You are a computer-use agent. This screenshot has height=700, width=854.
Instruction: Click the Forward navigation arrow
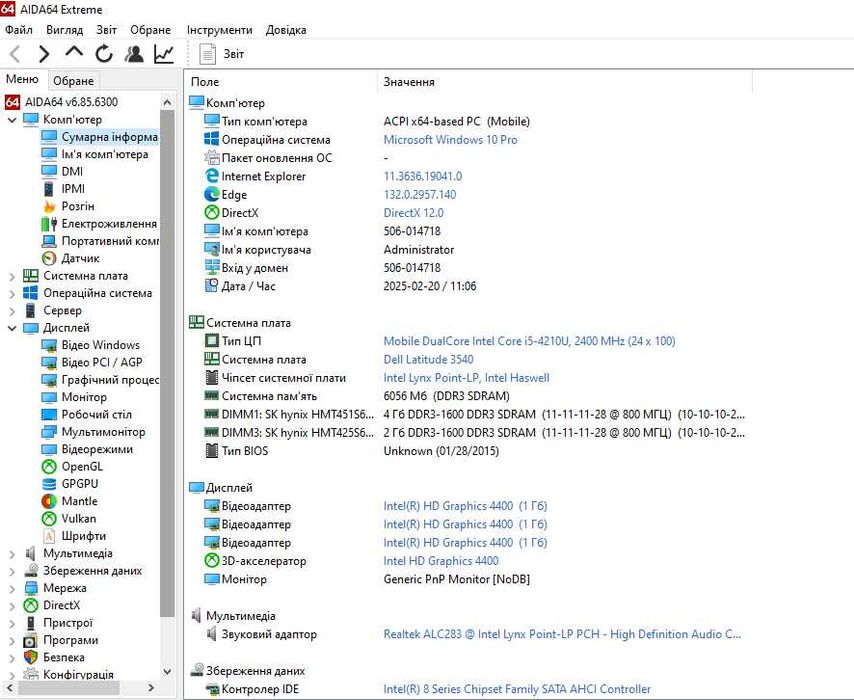(x=44, y=54)
